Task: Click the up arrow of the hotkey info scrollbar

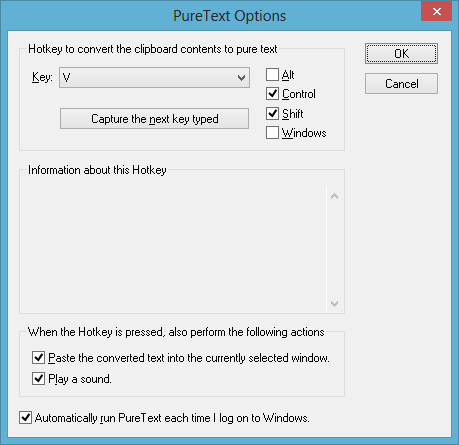Action: point(334,196)
